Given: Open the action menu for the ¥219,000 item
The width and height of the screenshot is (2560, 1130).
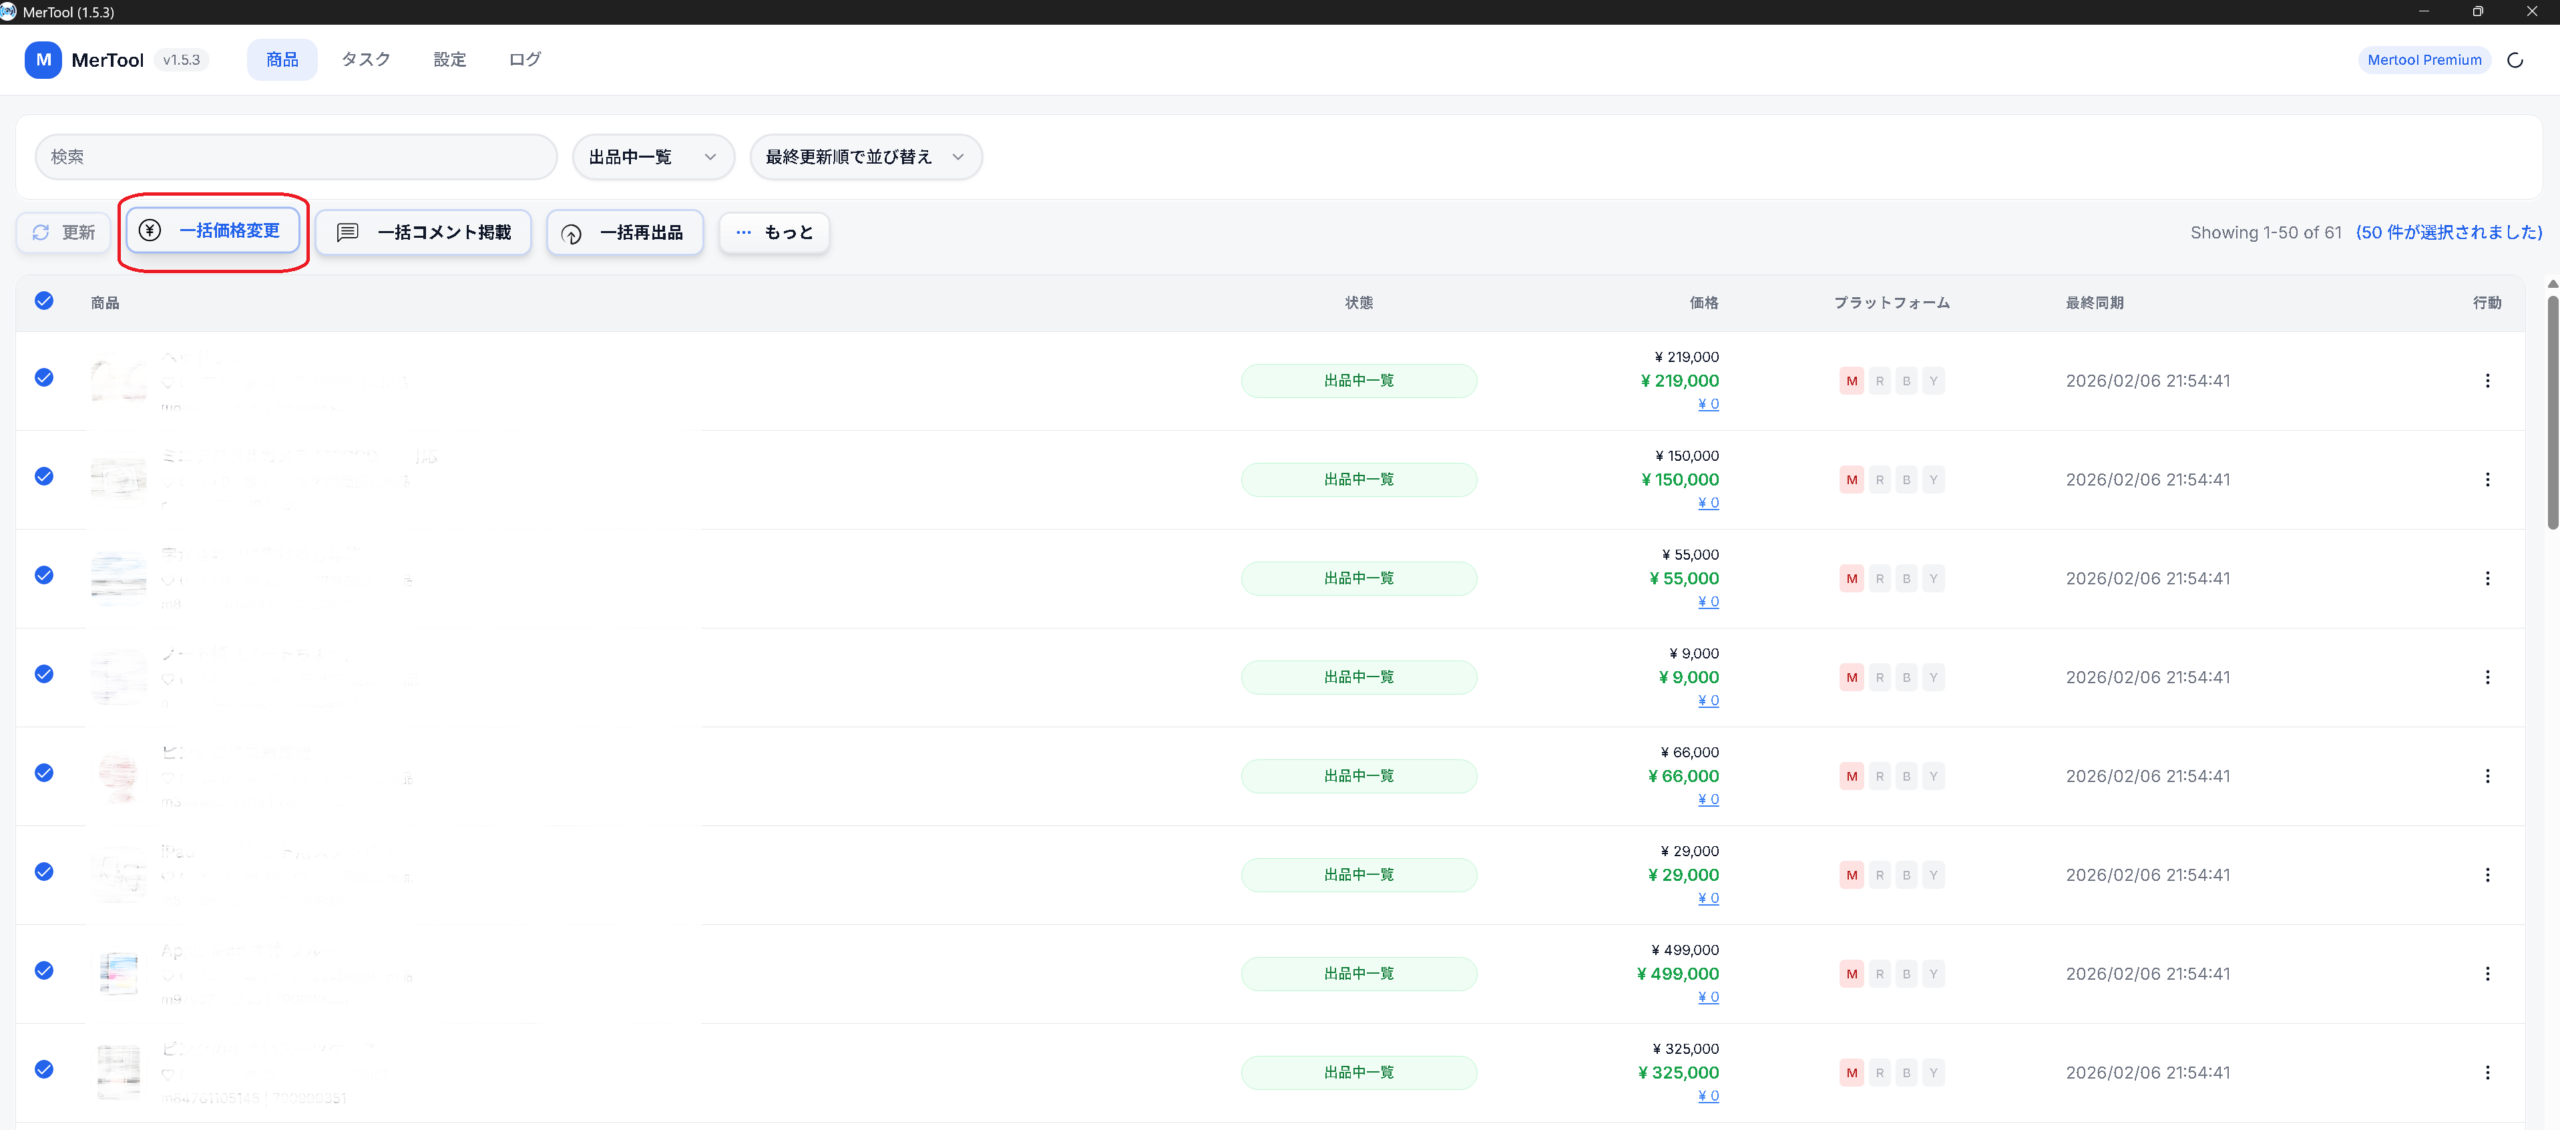Looking at the screenshot, I should [2487, 381].
